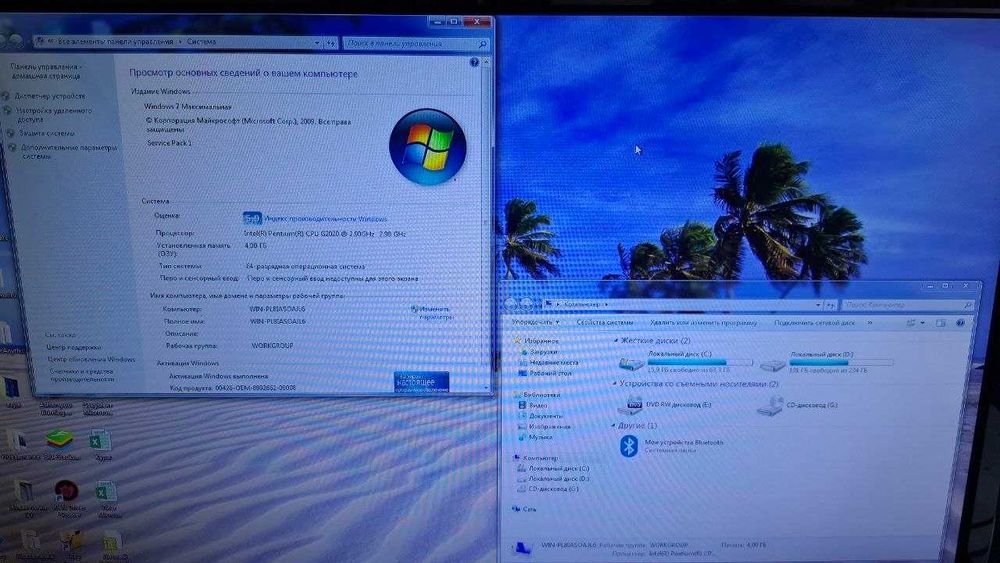Click help icon in System window
1000x563 pixels.
tap(474, 62)
